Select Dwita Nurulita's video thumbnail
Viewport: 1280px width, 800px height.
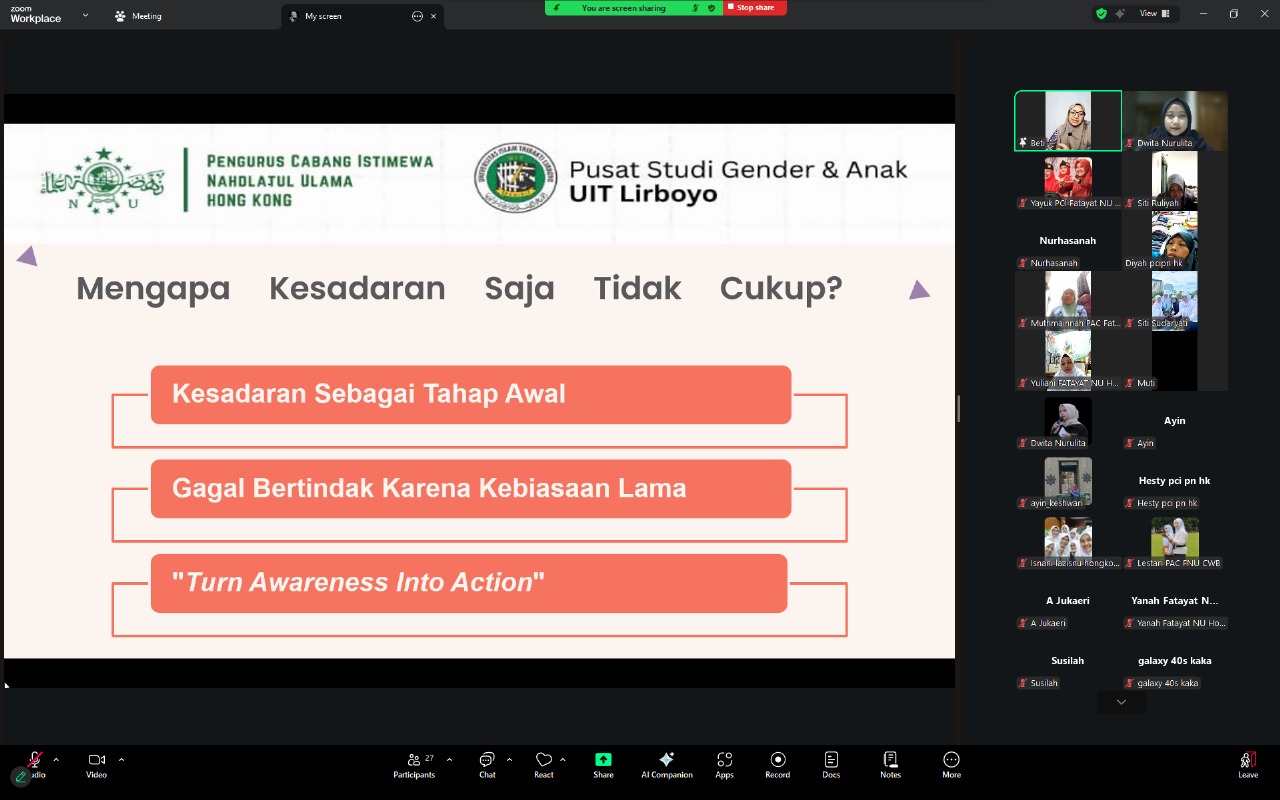tap(1175, 120)
